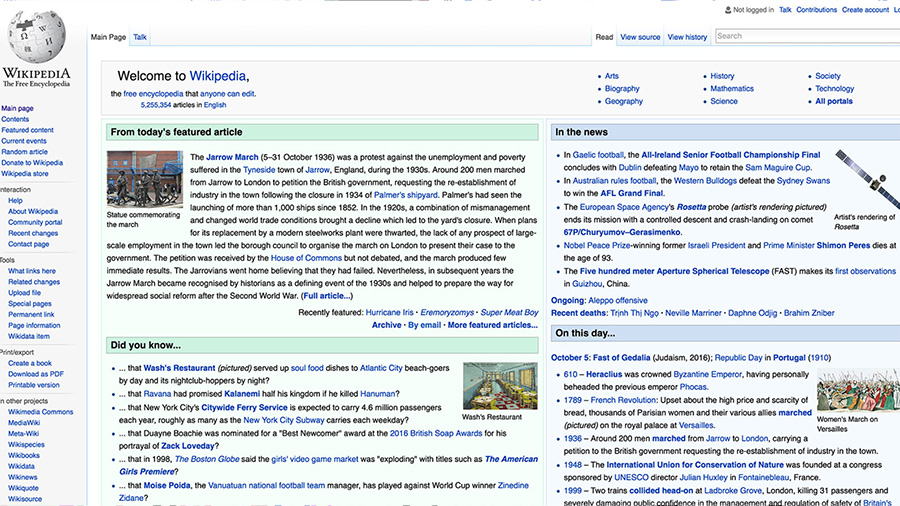The height and width of the screenshot is (506, 900).
Task: Open the 5,255,354 articles count link
Action: coord(156,106)
